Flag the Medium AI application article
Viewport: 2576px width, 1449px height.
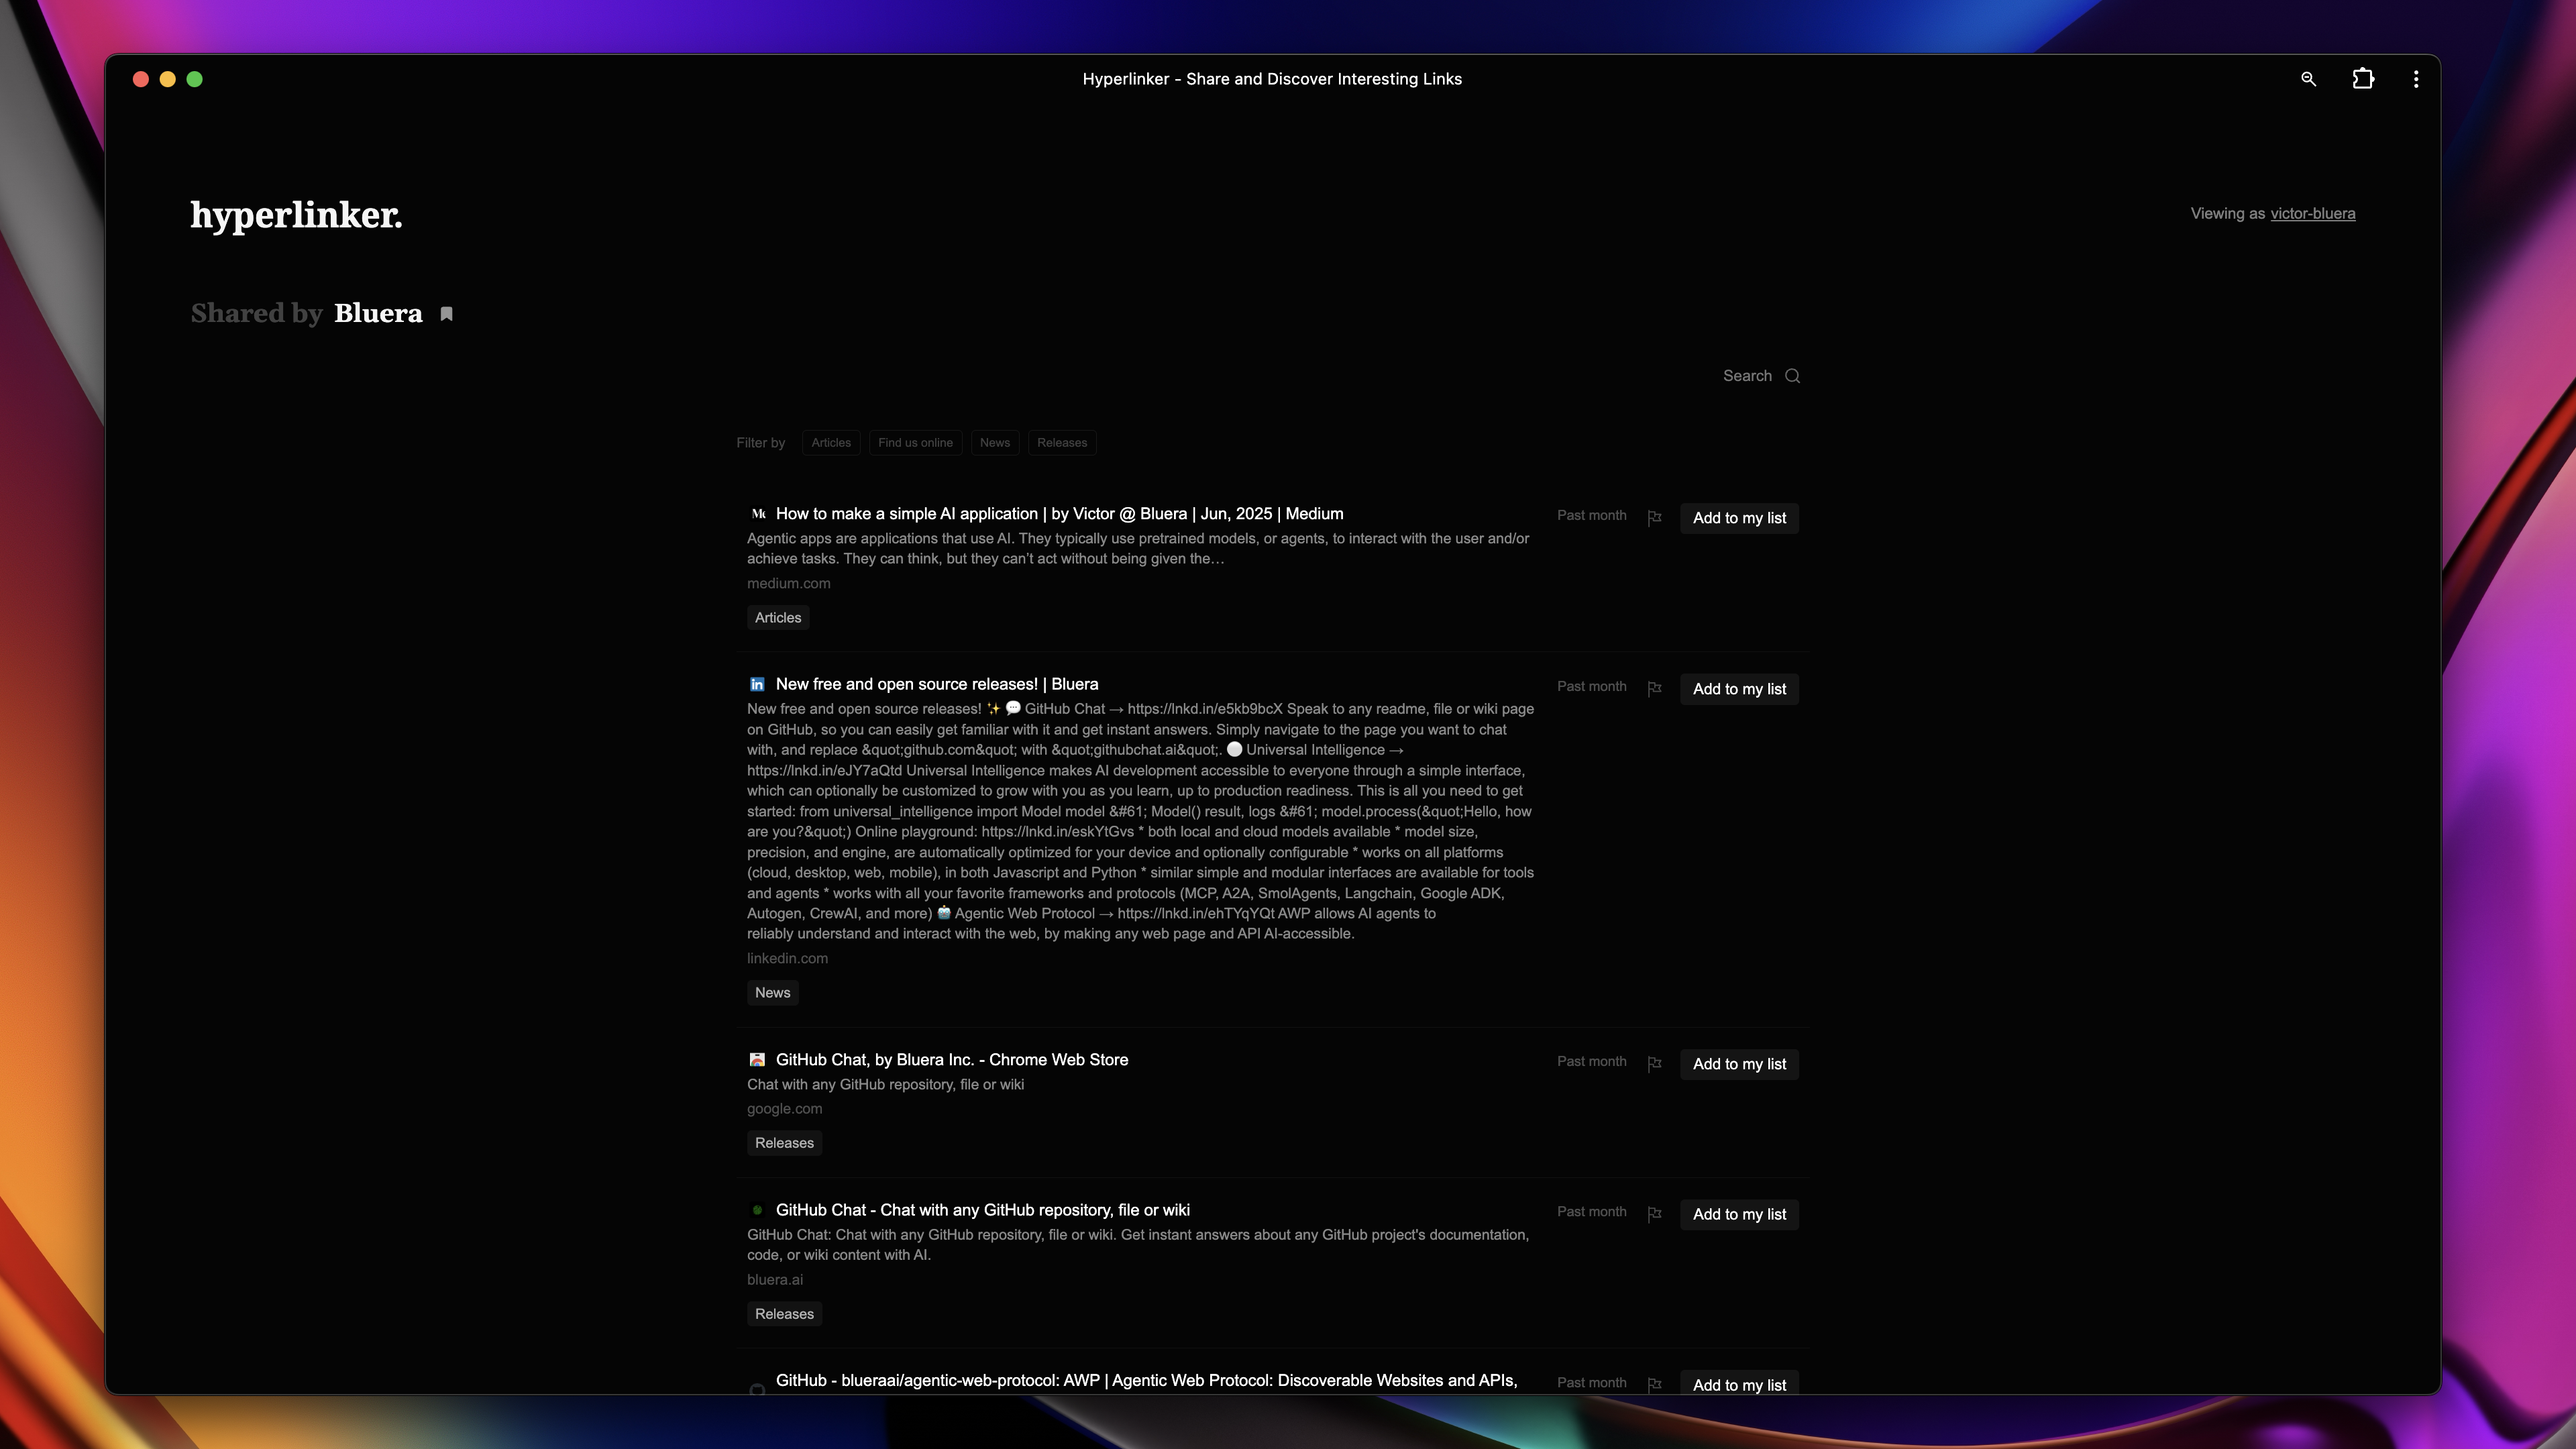1654,517
